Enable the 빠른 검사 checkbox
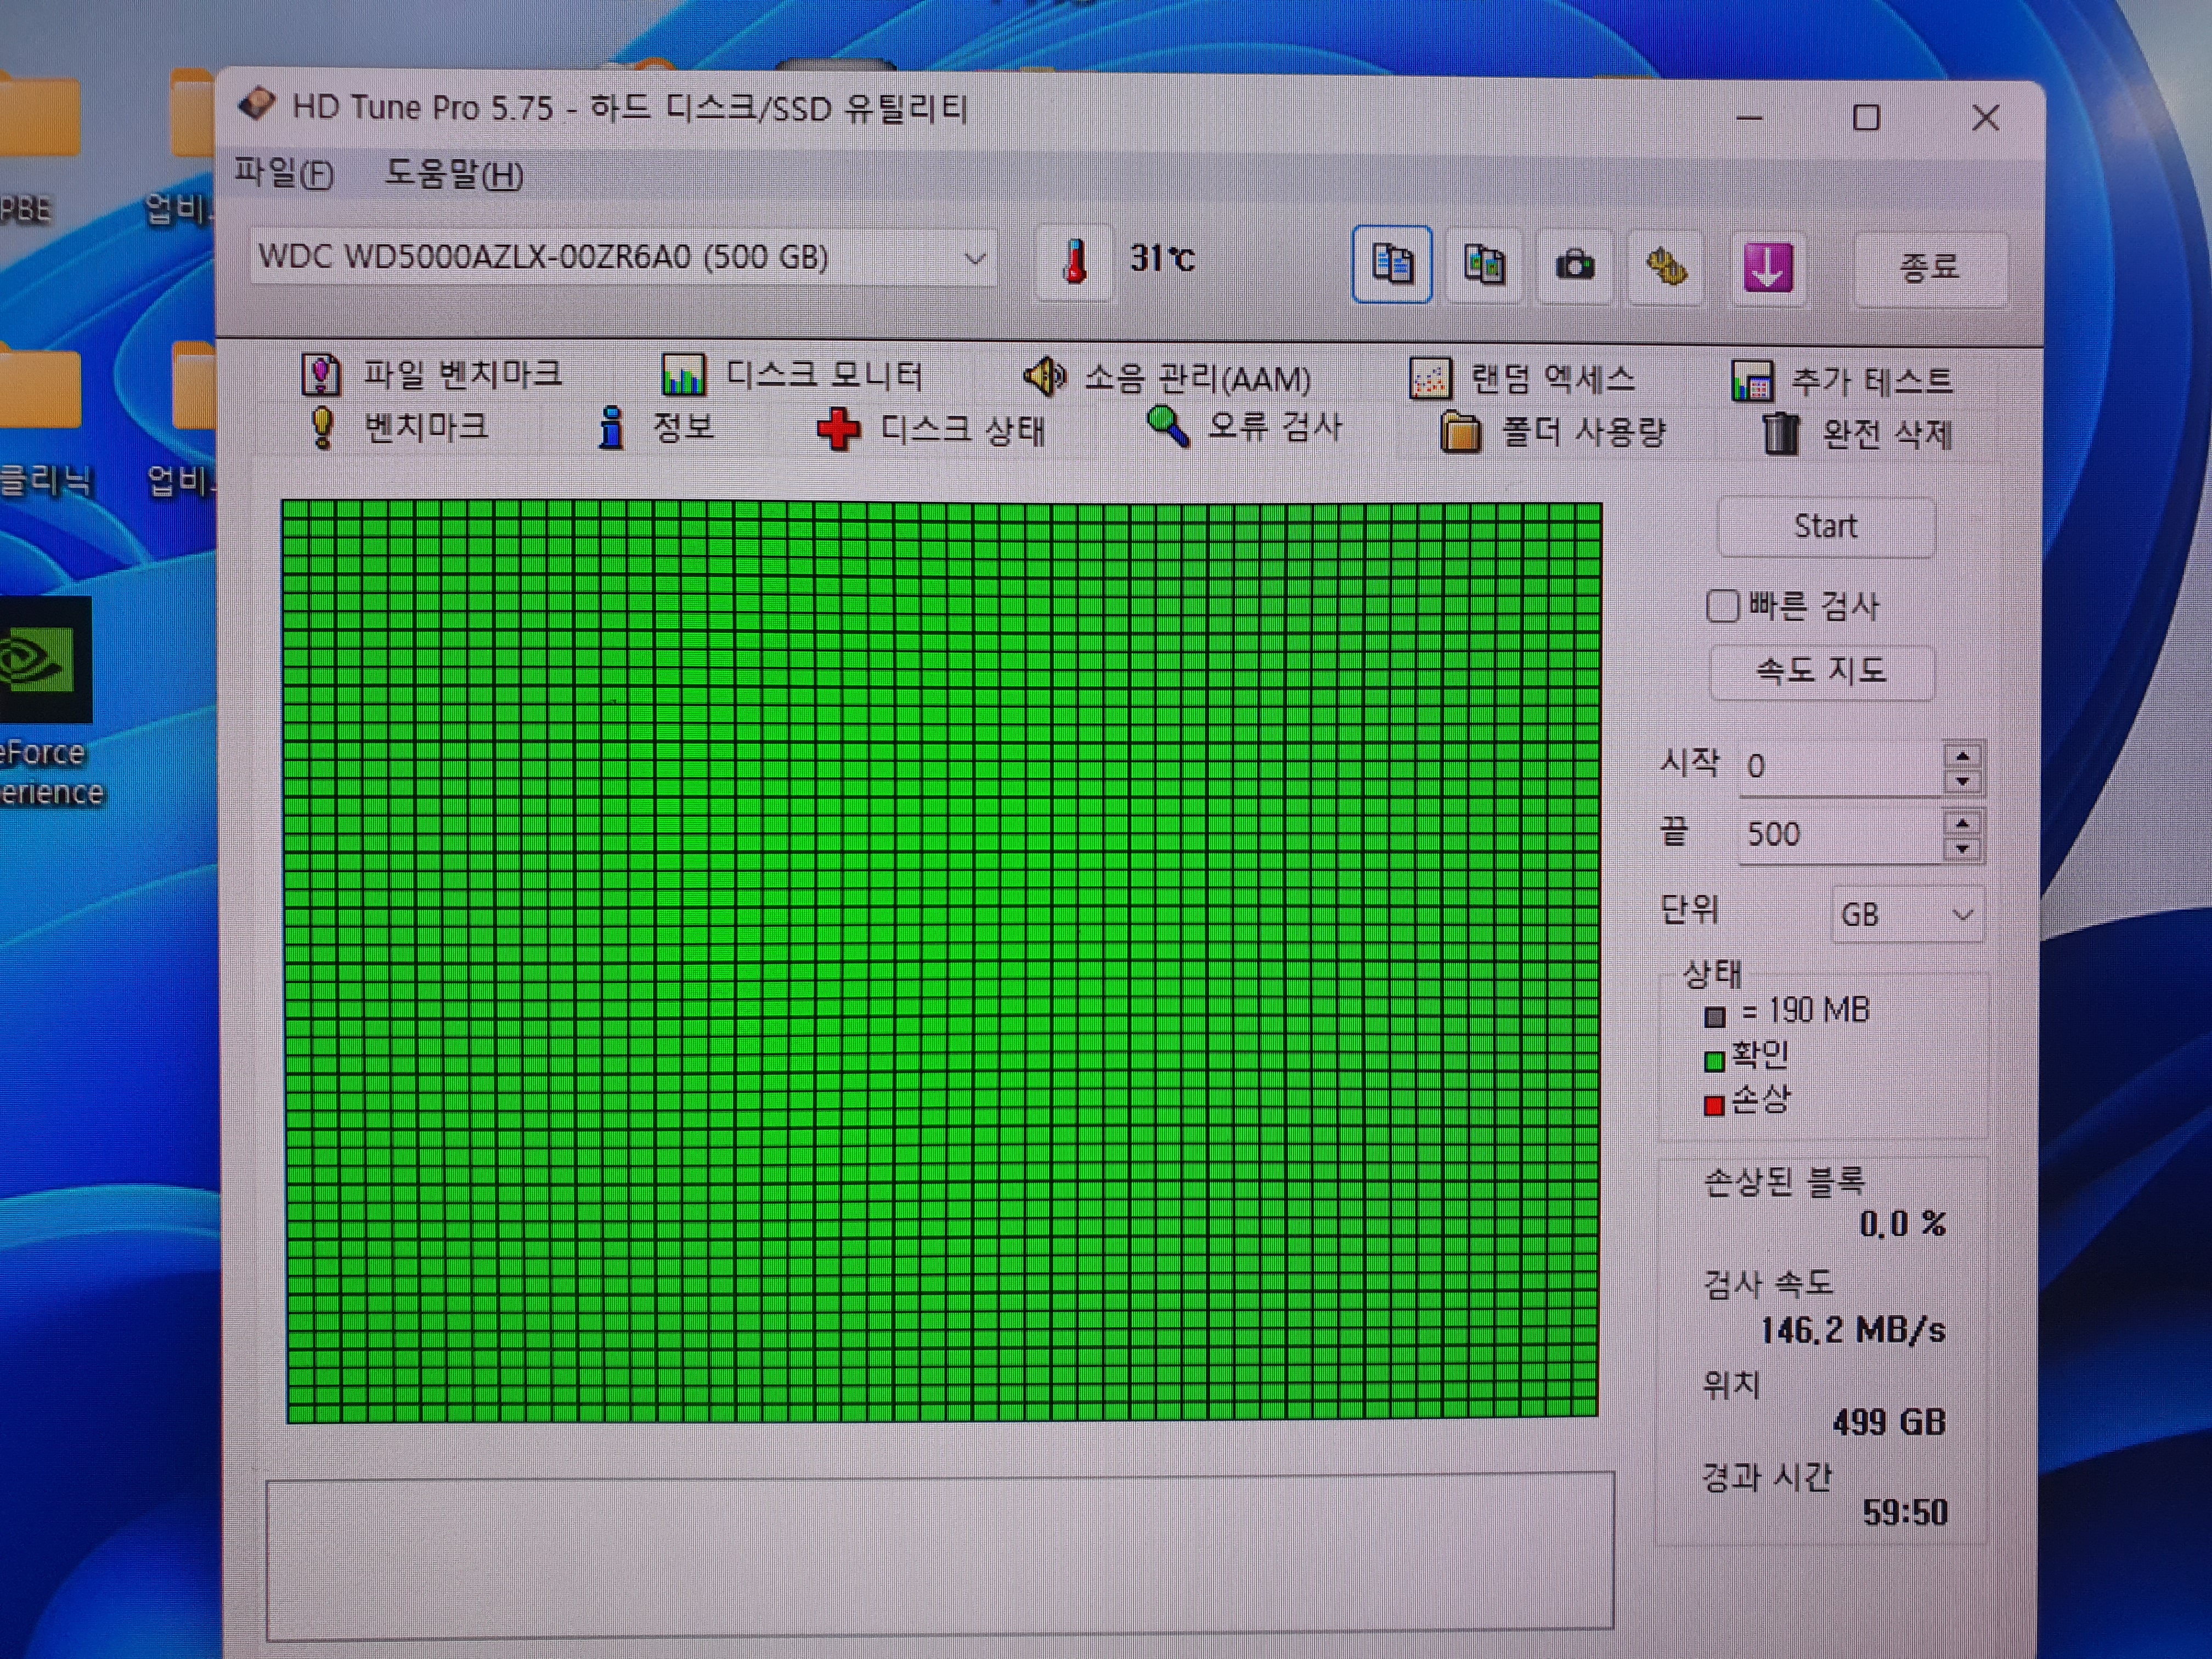 point(1722,606)
